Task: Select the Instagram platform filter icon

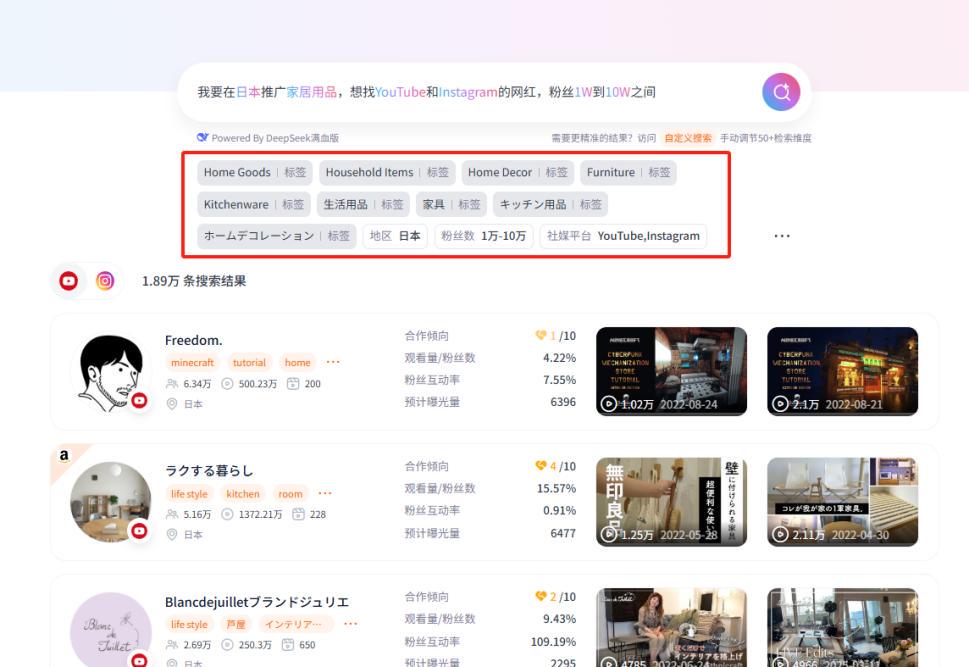Action: 105,281
